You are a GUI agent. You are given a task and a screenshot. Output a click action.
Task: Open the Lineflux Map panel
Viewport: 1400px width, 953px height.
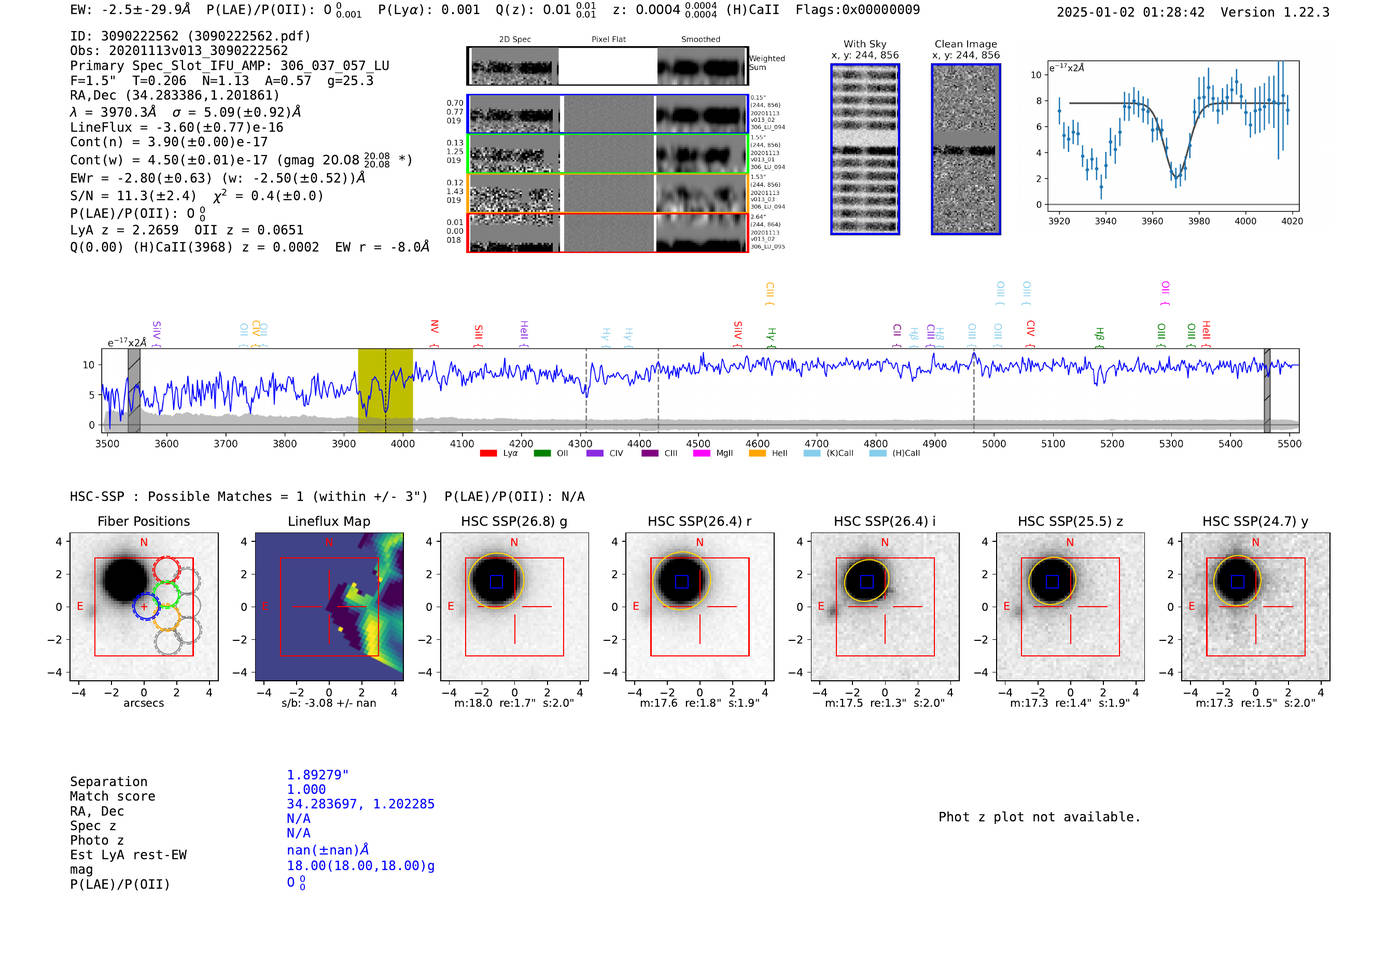pos(329,606)
